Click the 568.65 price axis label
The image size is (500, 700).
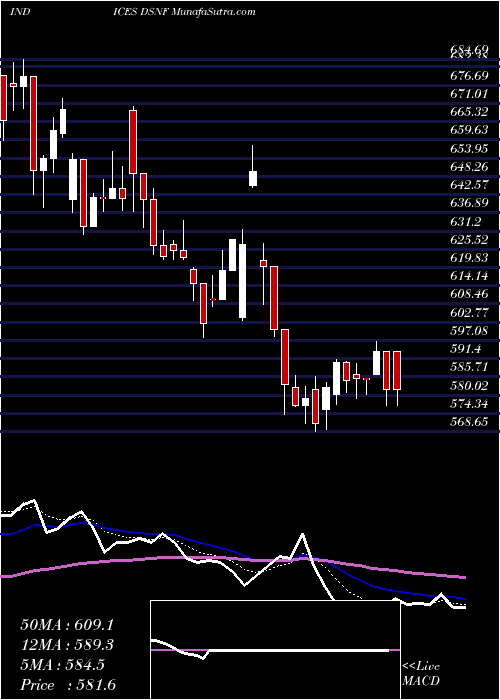[469, 422]
